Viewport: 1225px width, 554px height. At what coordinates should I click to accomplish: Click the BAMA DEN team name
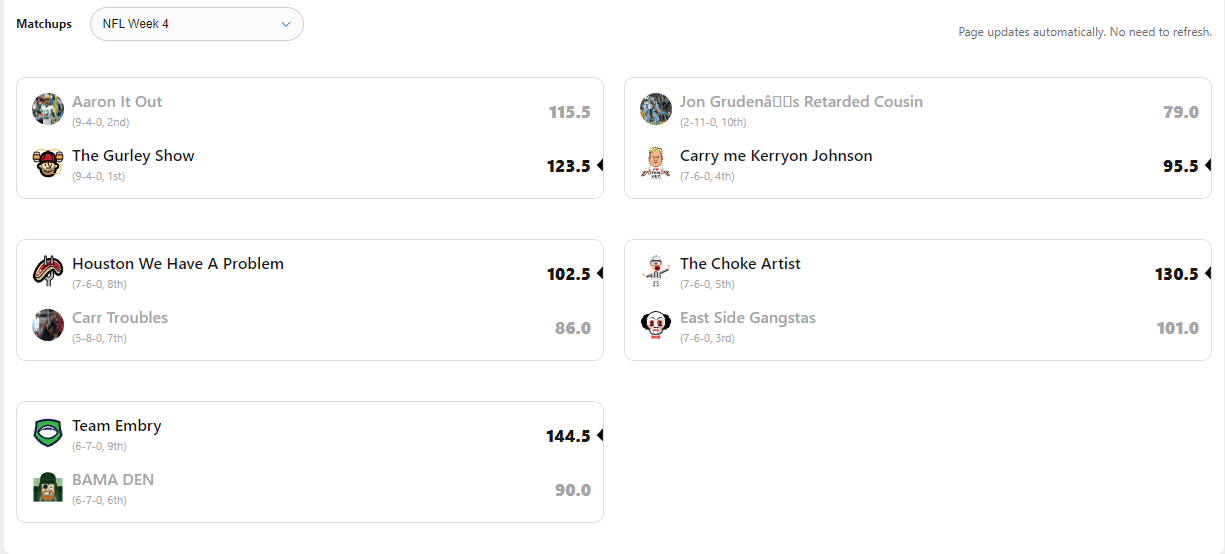(113, 480)
